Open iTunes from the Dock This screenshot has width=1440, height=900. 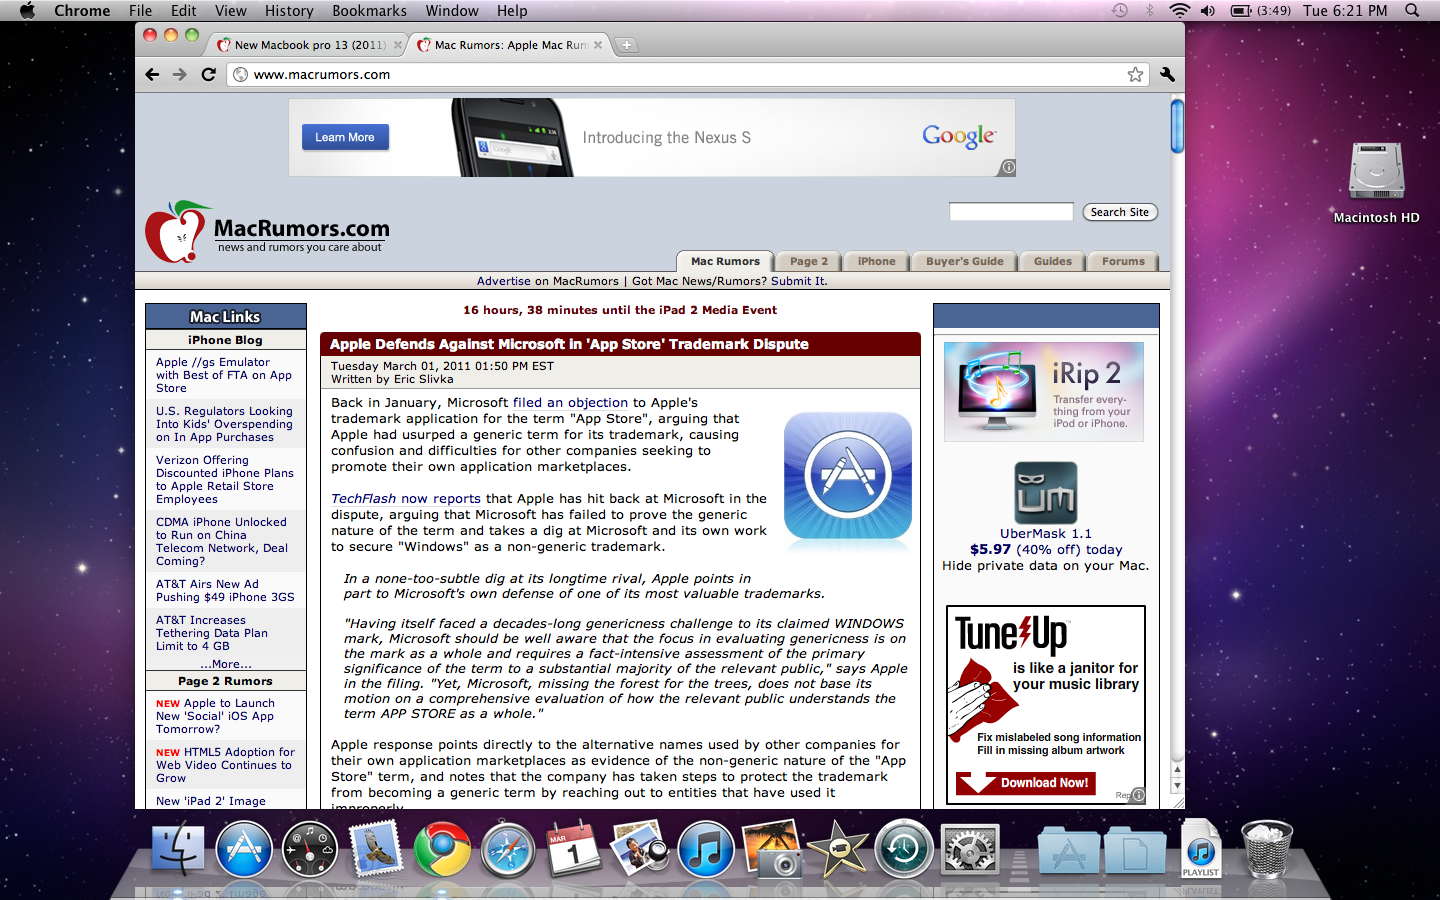click(706, 849)
